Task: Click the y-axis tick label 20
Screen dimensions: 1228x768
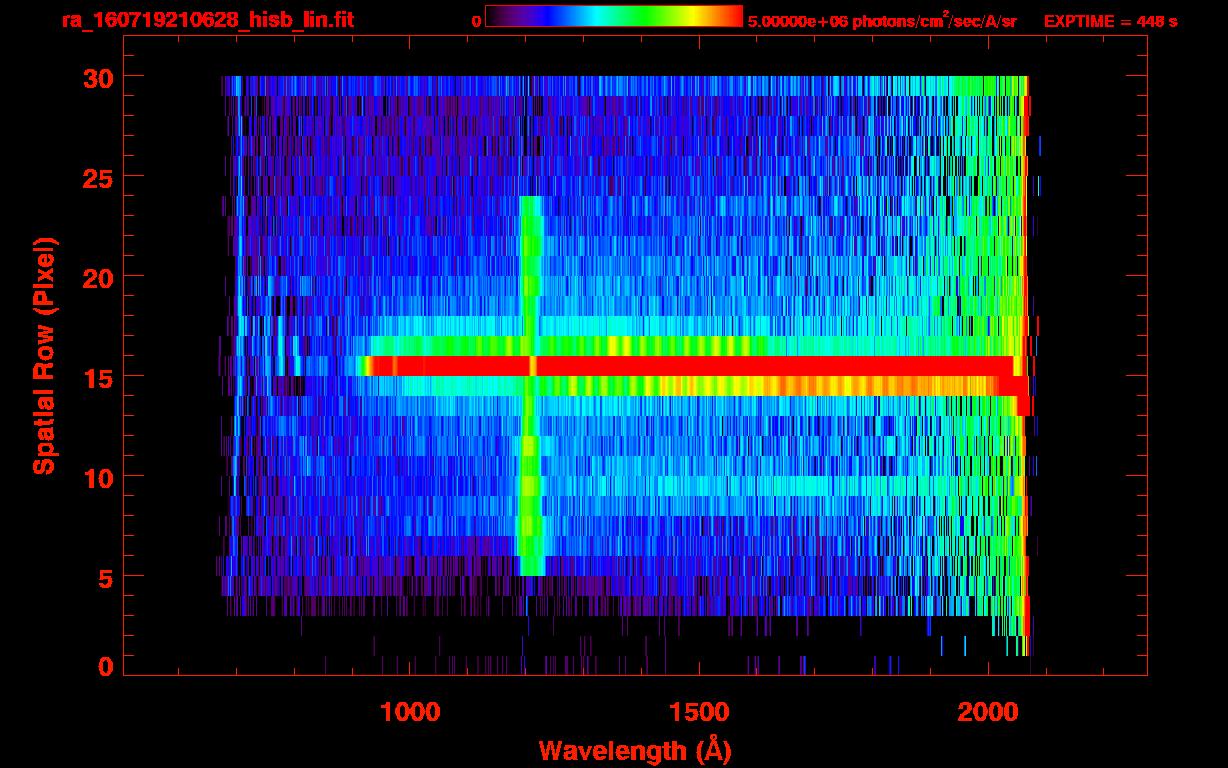Action: pyautogui.click(x=97, y=277)
